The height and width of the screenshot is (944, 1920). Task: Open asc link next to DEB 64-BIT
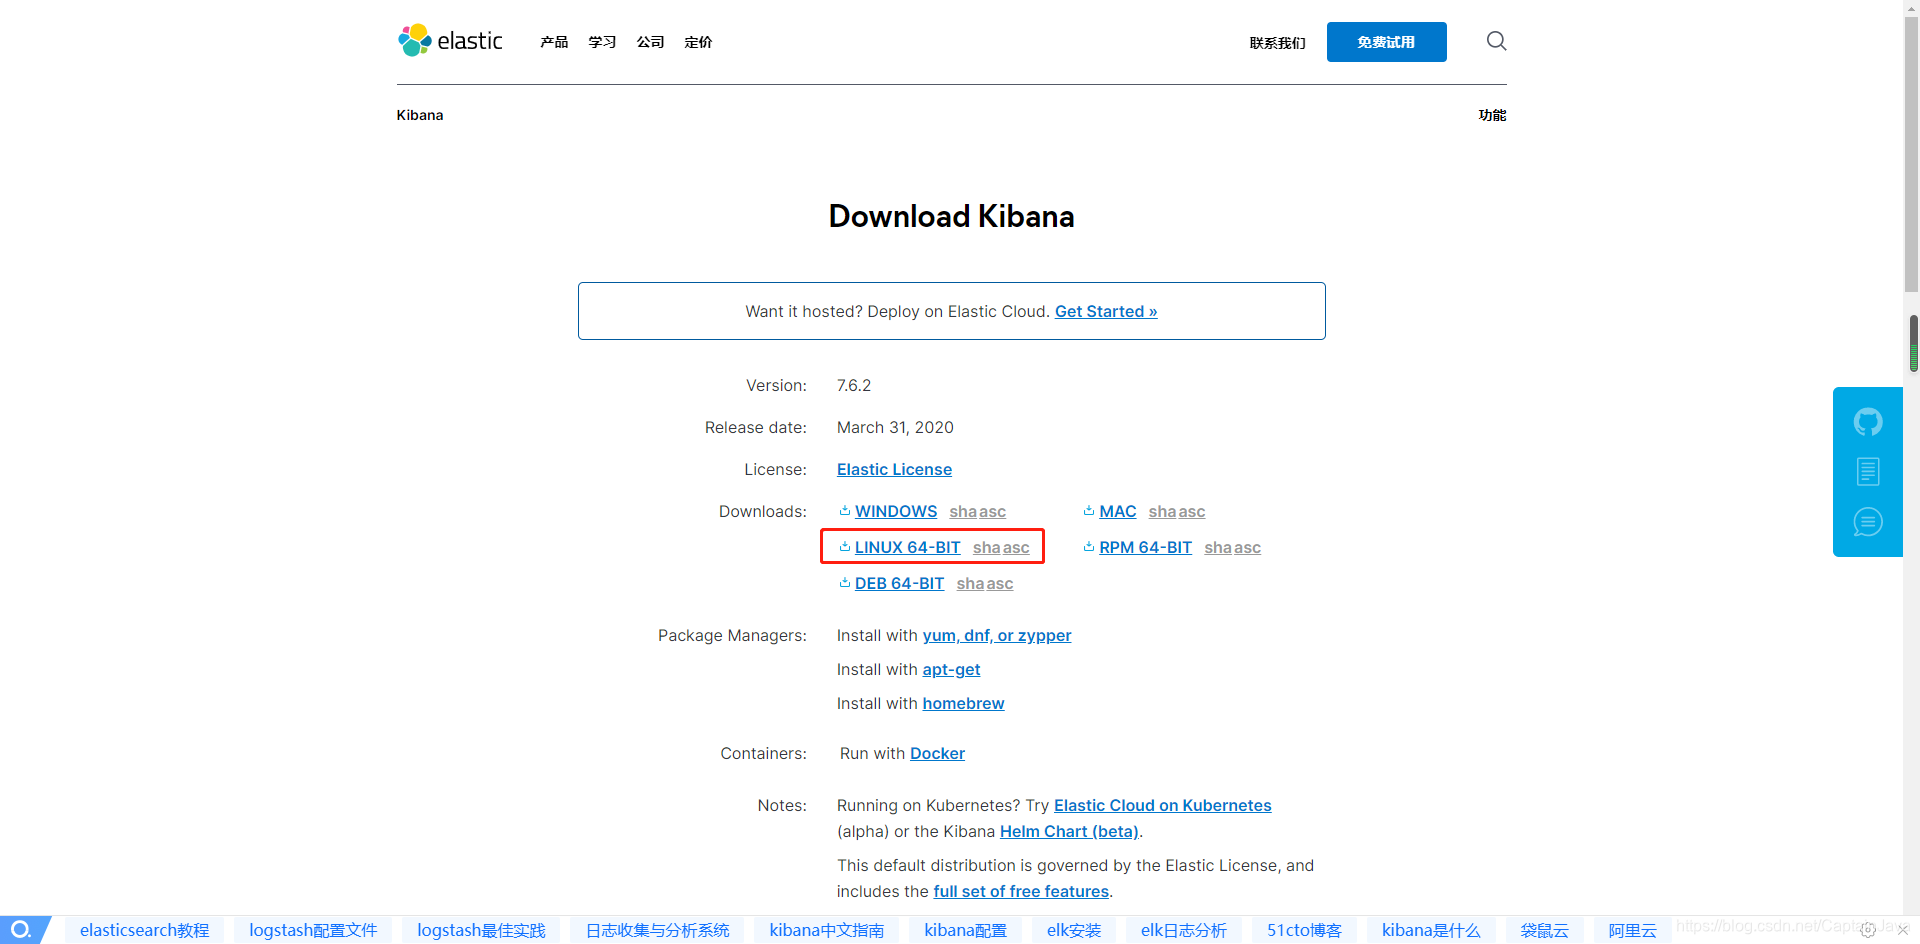[999, 583]
